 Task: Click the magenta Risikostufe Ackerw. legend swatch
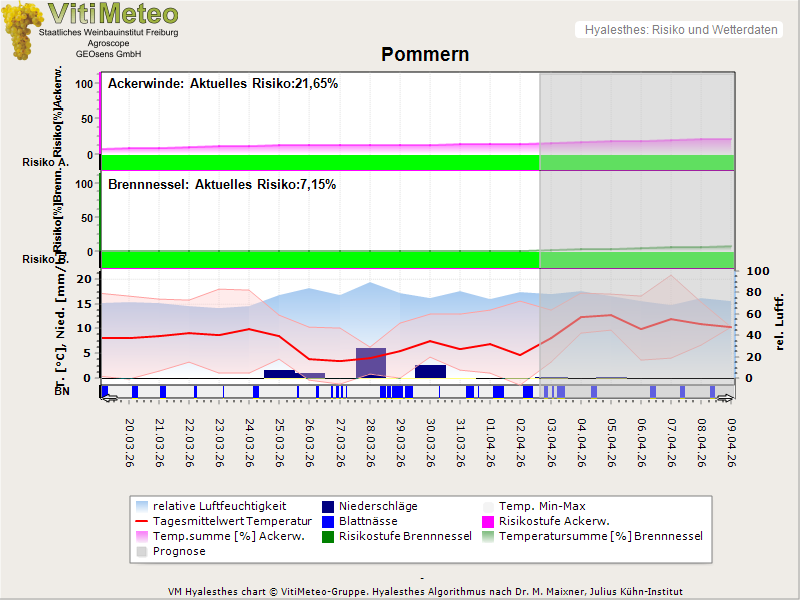point(489,521)
